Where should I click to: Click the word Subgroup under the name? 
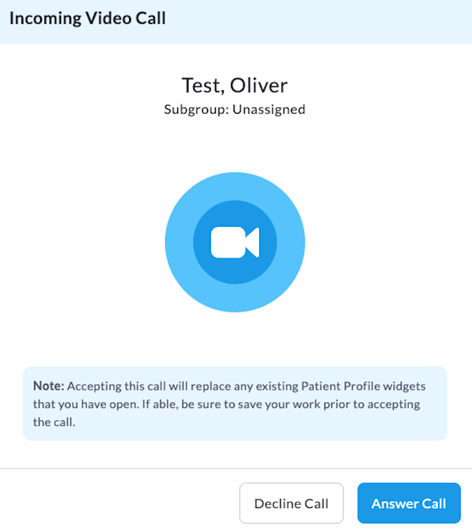coord(196,110)
